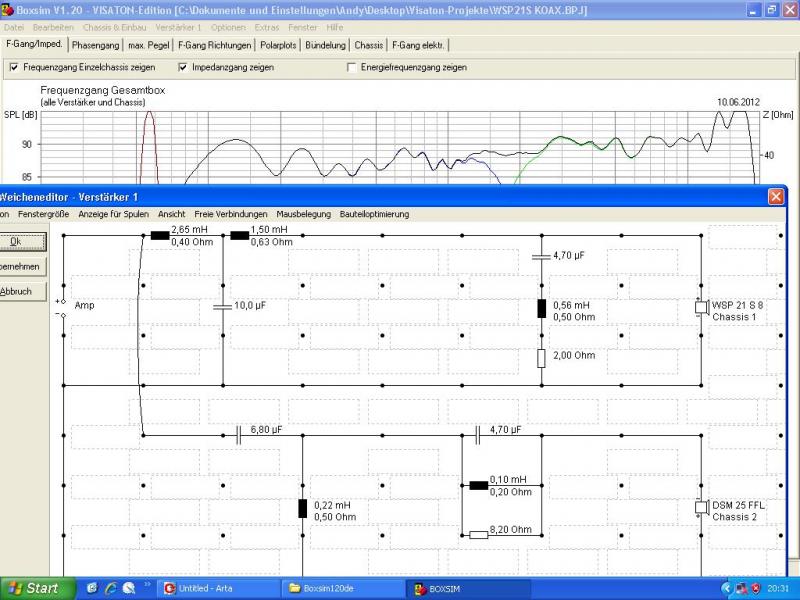Select the 2,65 mH inductor symbol
This screenshot has height=600, width=800.
click(160, 235)
